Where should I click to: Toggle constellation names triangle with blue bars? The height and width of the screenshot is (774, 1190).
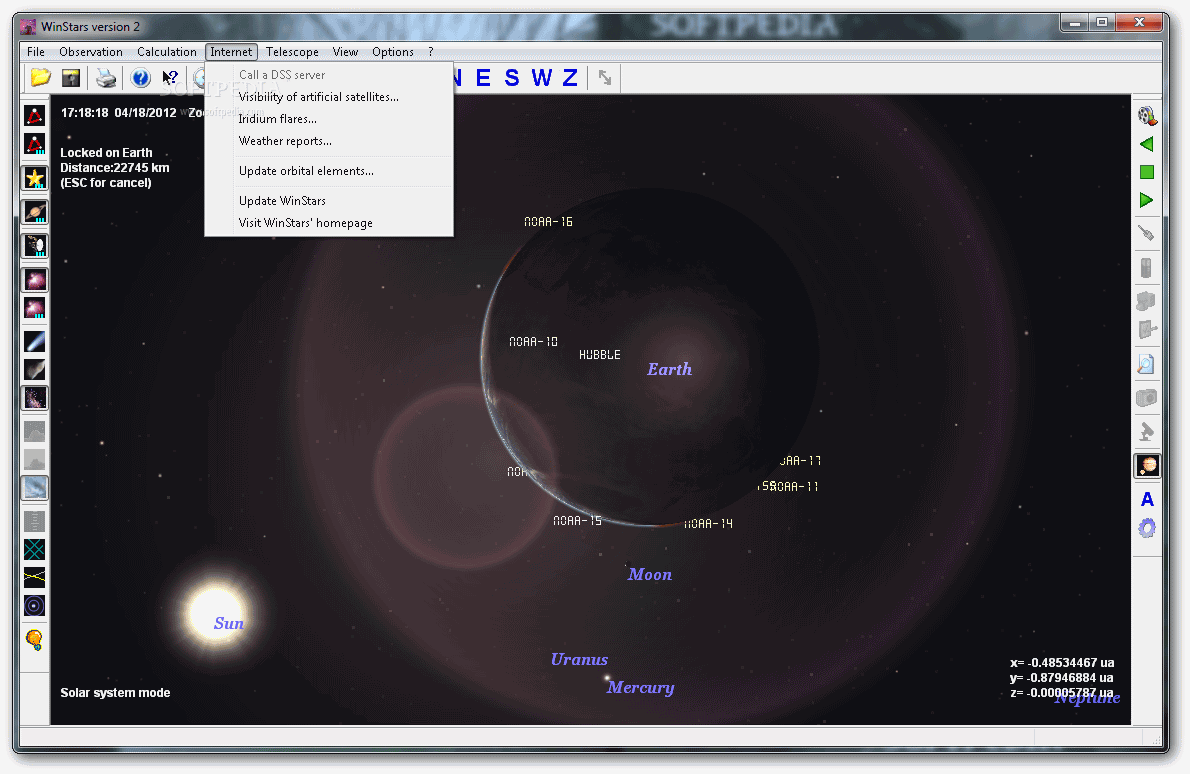click(34, 144)
